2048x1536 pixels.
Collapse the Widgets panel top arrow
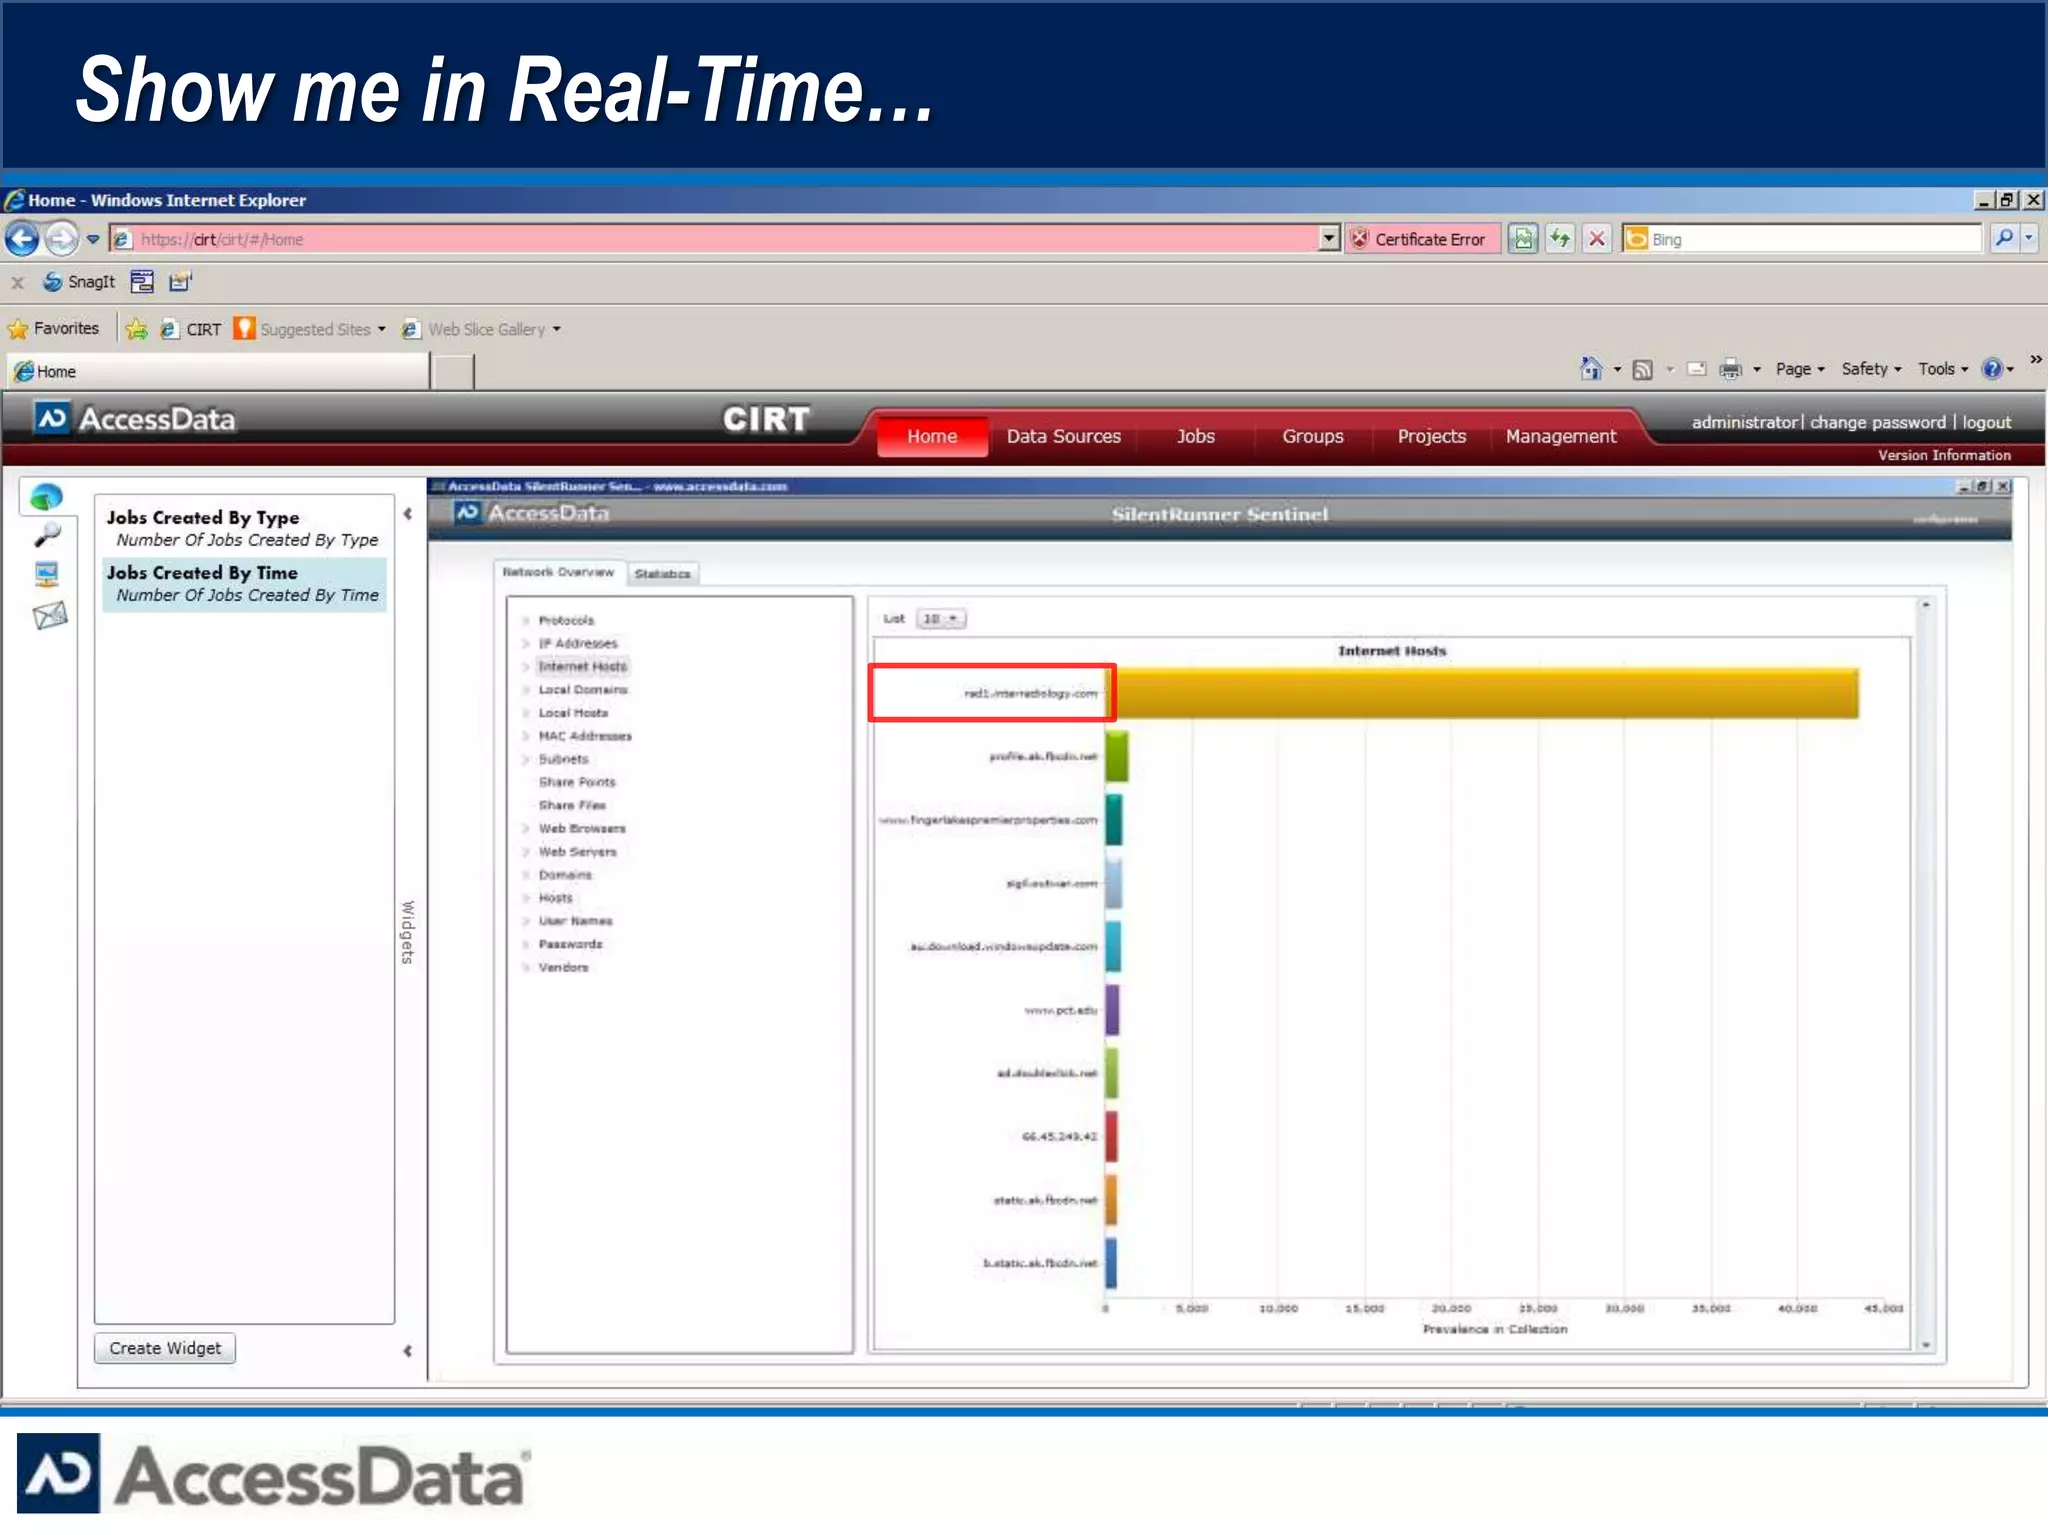tap(408, 514)
